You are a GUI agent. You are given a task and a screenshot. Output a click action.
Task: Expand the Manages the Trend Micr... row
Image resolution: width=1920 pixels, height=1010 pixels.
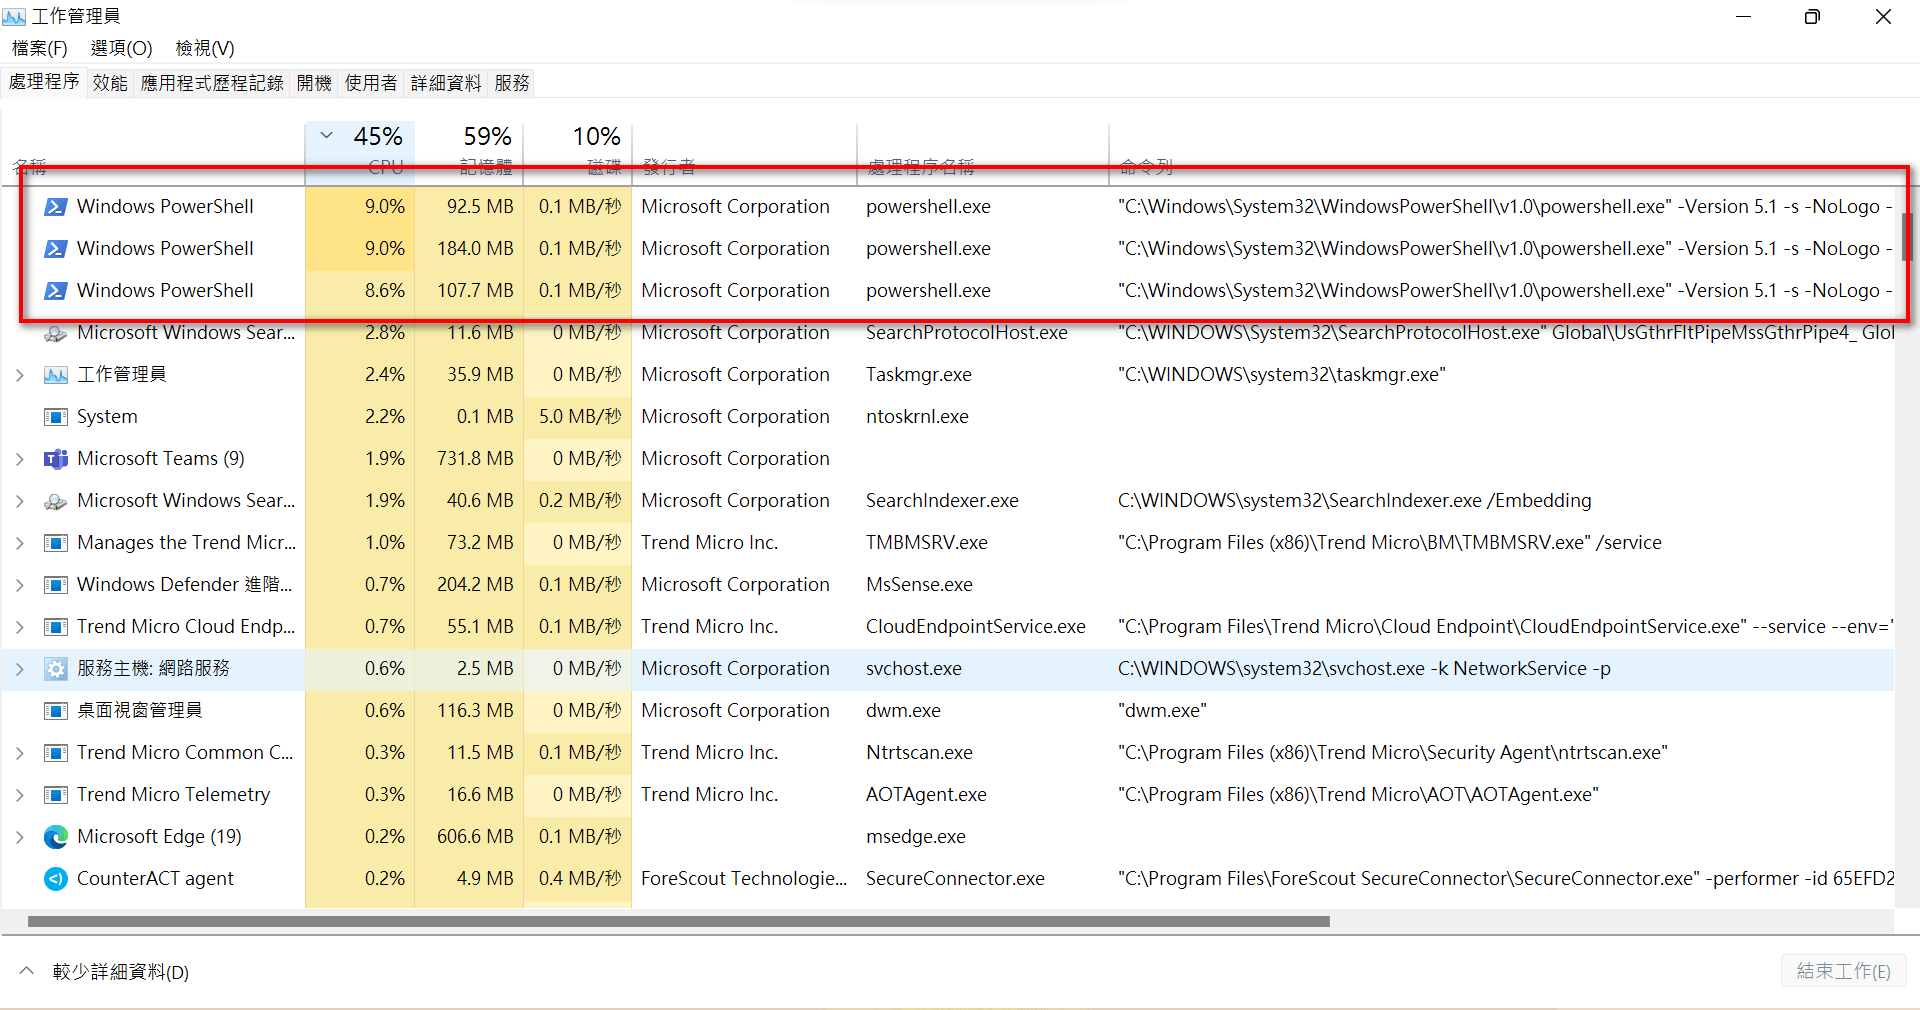coord(20,543)
